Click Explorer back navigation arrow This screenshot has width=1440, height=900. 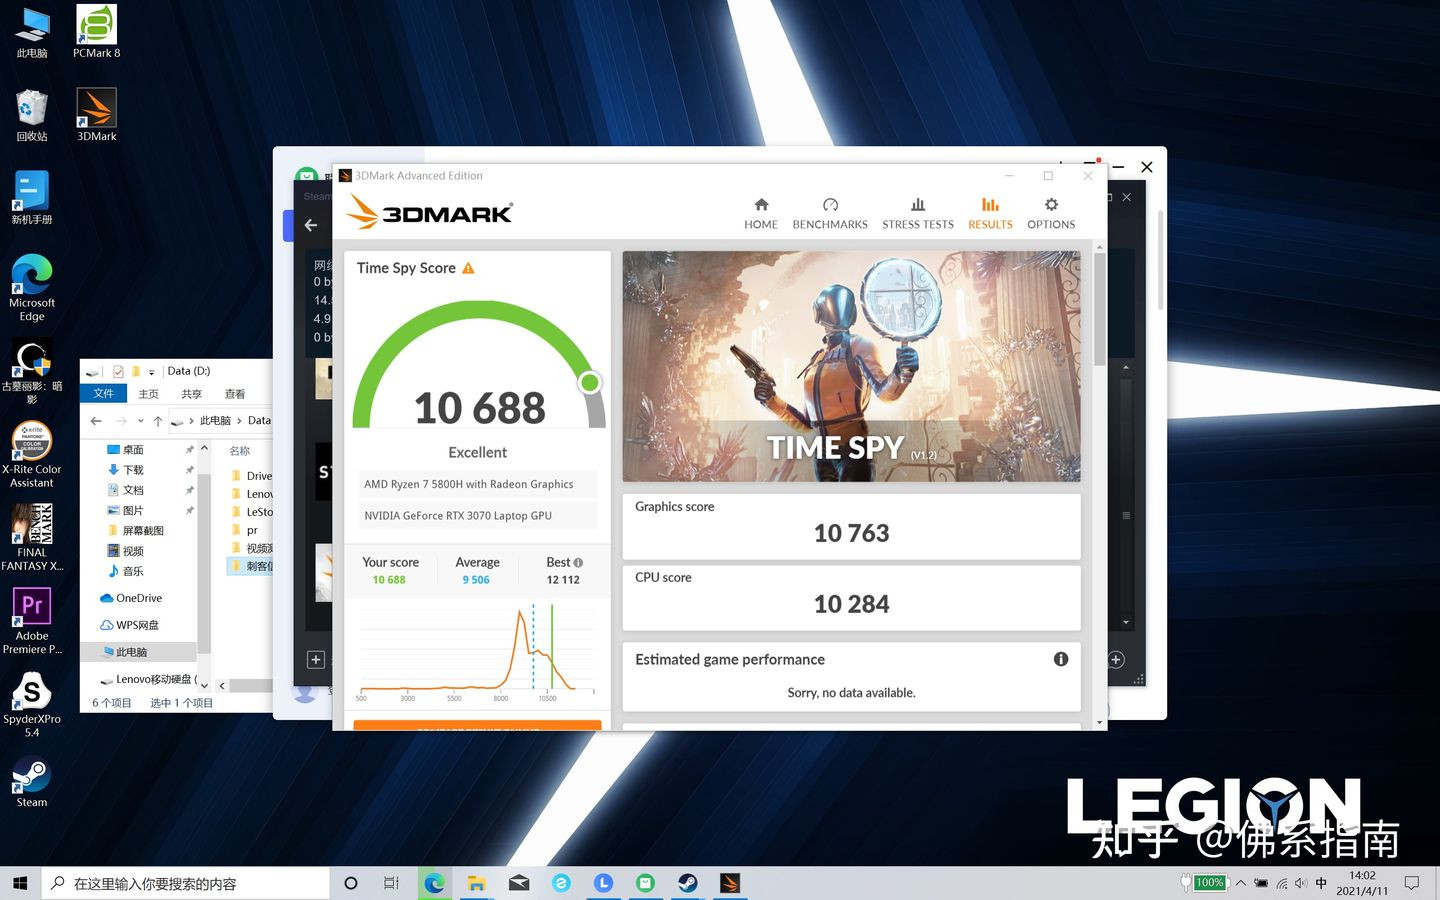pyautogui.click(x=96, y=421)
